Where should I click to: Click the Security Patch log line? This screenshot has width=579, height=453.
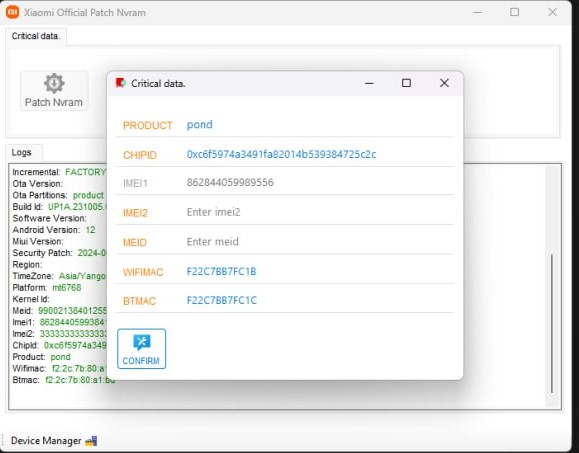(59, 253)
